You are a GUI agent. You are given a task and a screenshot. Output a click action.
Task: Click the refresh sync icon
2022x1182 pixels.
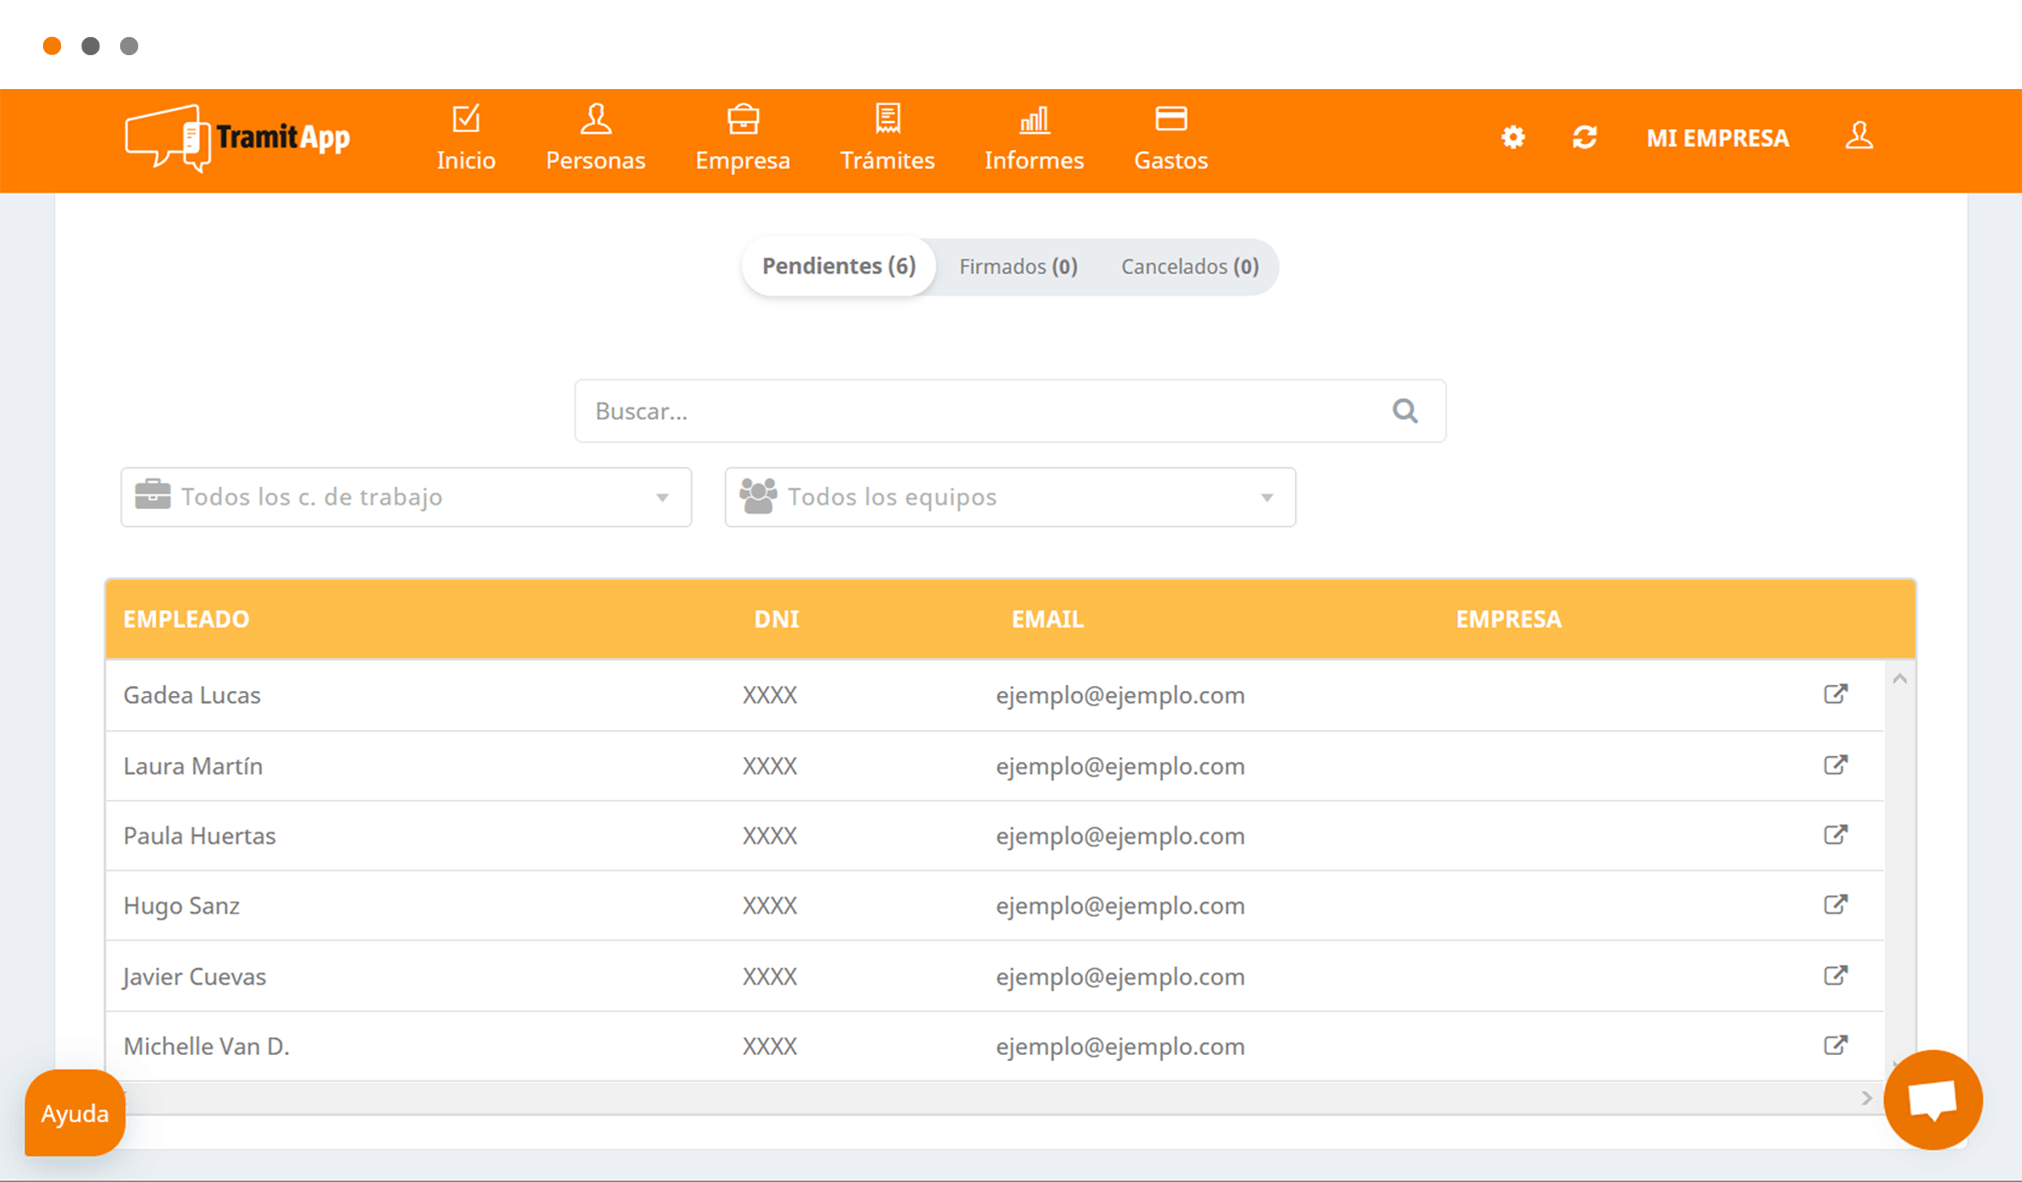coord(1584,137)
